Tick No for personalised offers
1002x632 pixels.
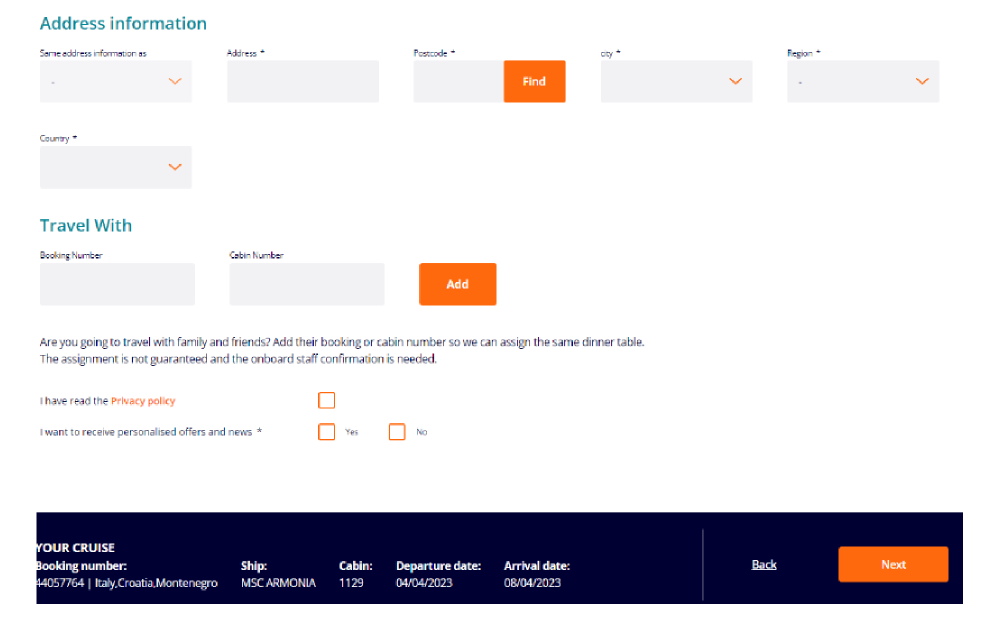(x=397, y=432)
